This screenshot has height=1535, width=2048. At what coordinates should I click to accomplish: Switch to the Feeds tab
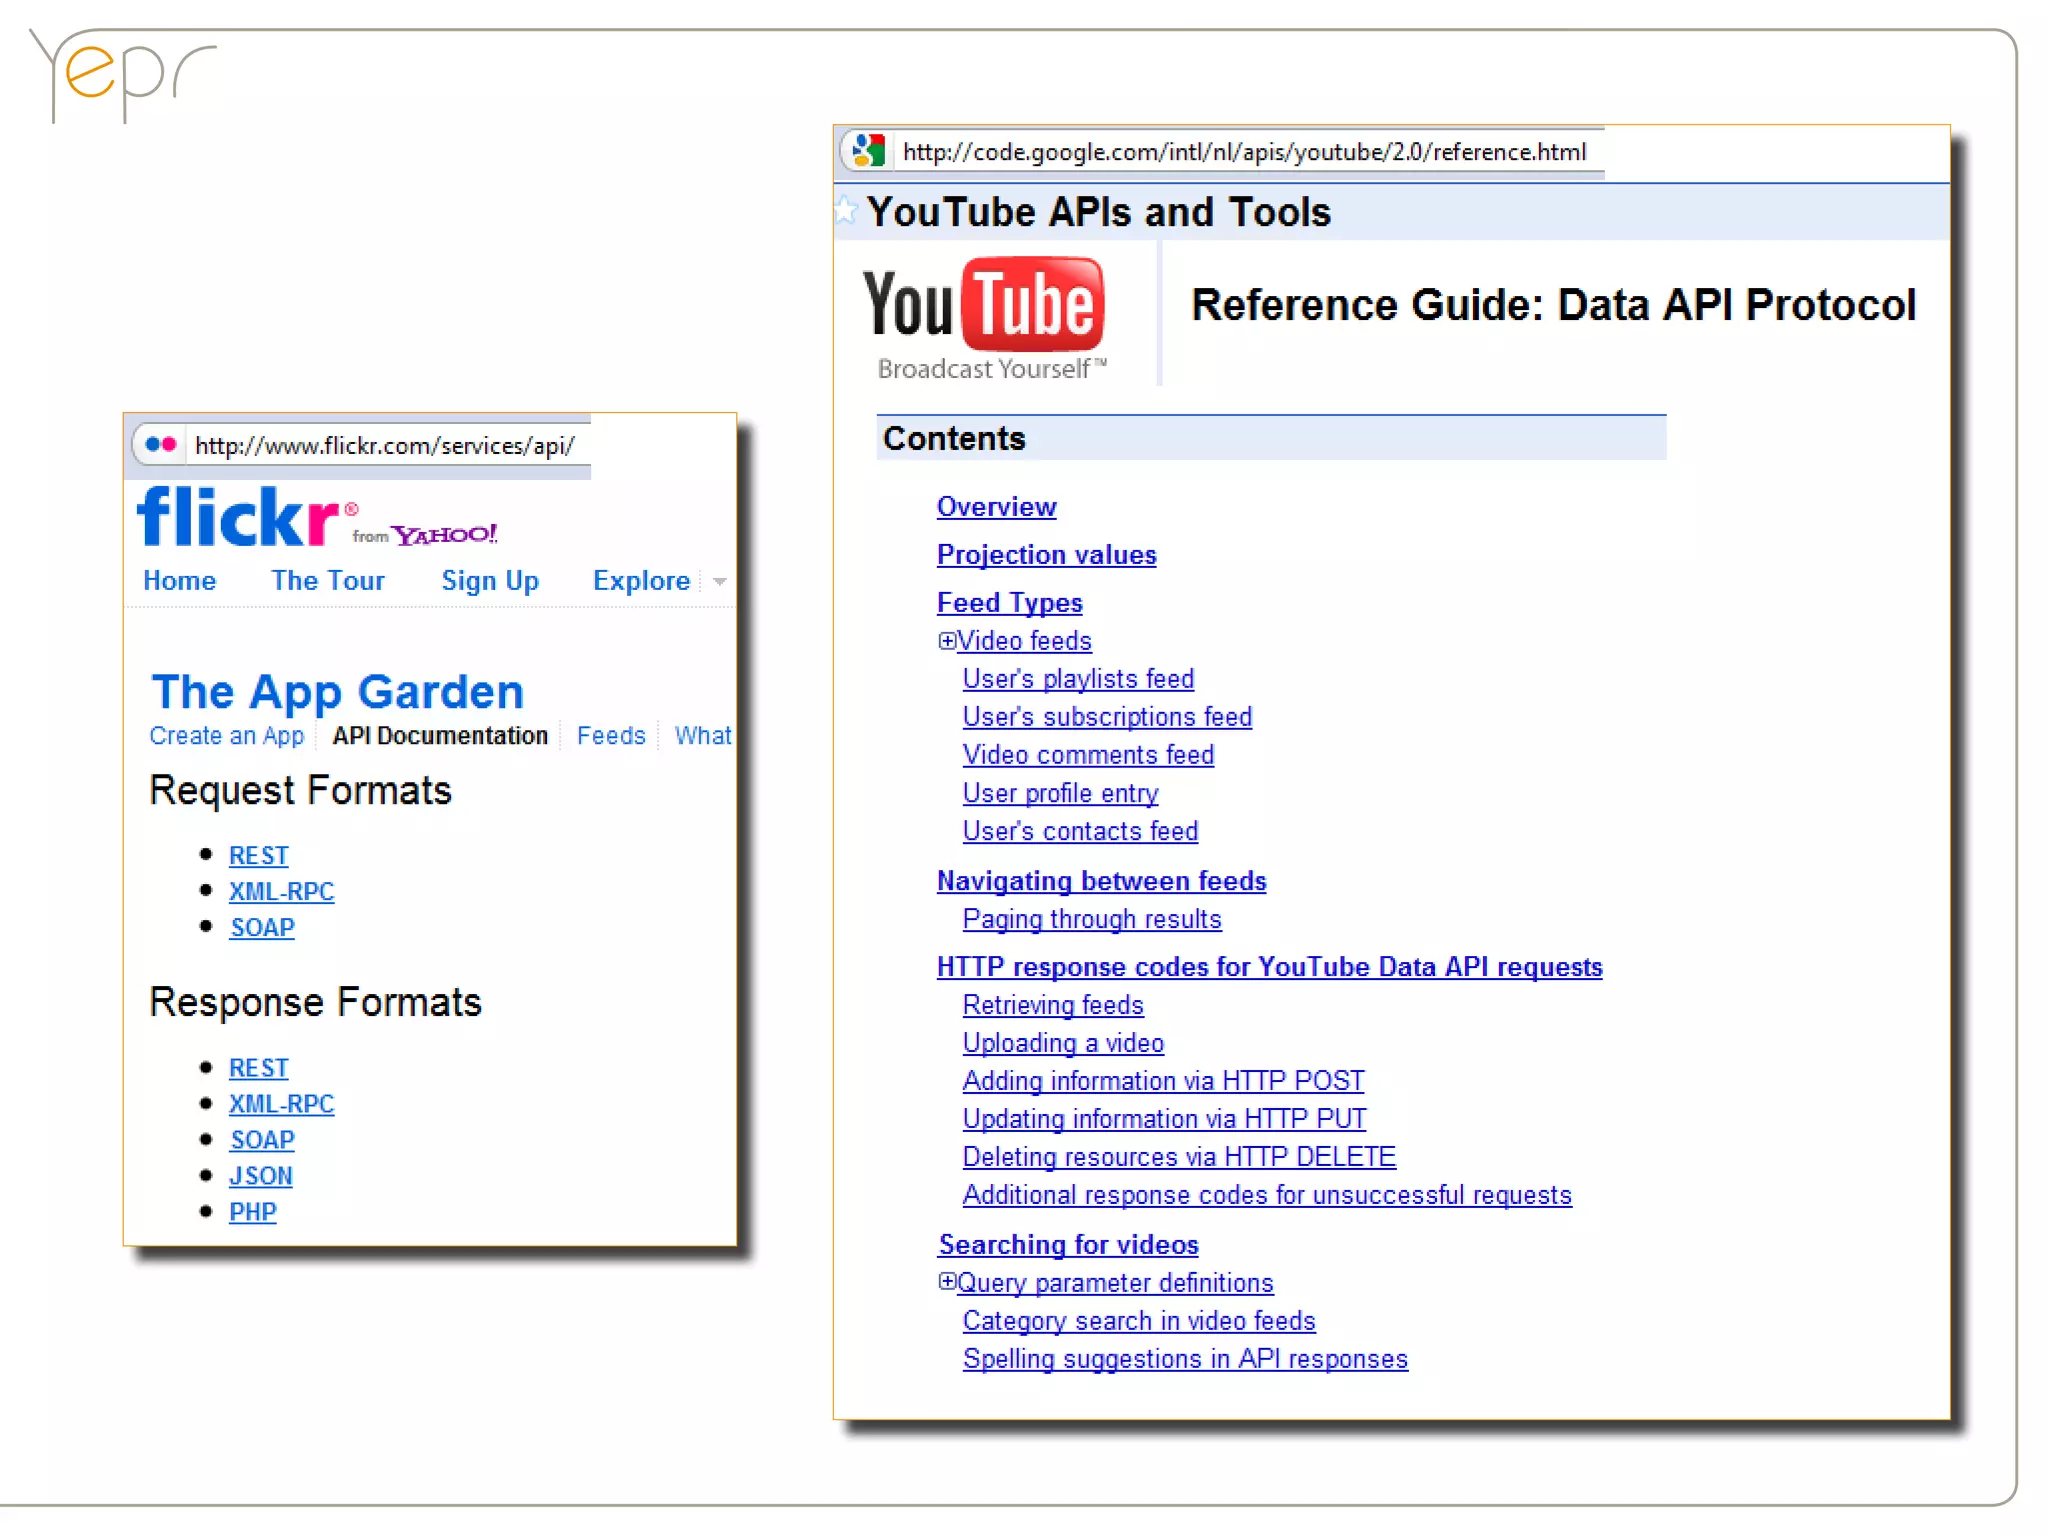pyautogui.click(x=611, y=736)
